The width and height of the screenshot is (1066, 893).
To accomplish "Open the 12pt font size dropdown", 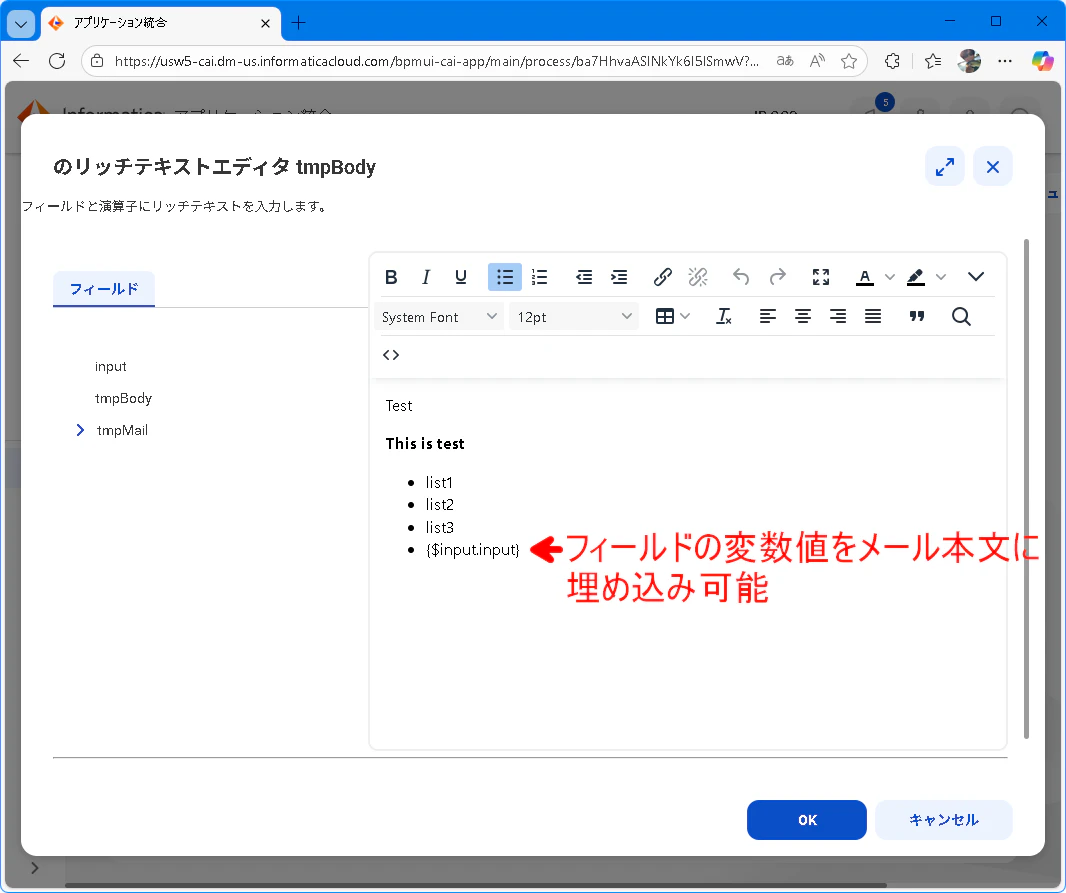I will (x=574, y=317).
